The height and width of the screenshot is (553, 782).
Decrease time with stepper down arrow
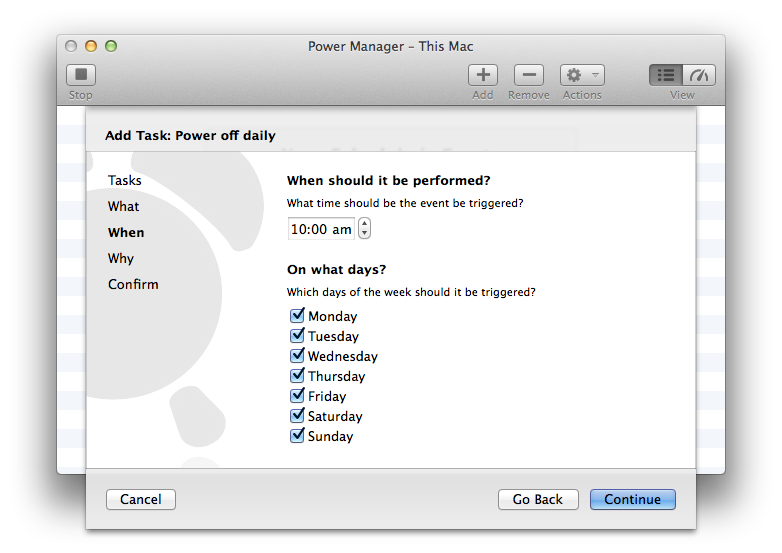coord(365,234)
